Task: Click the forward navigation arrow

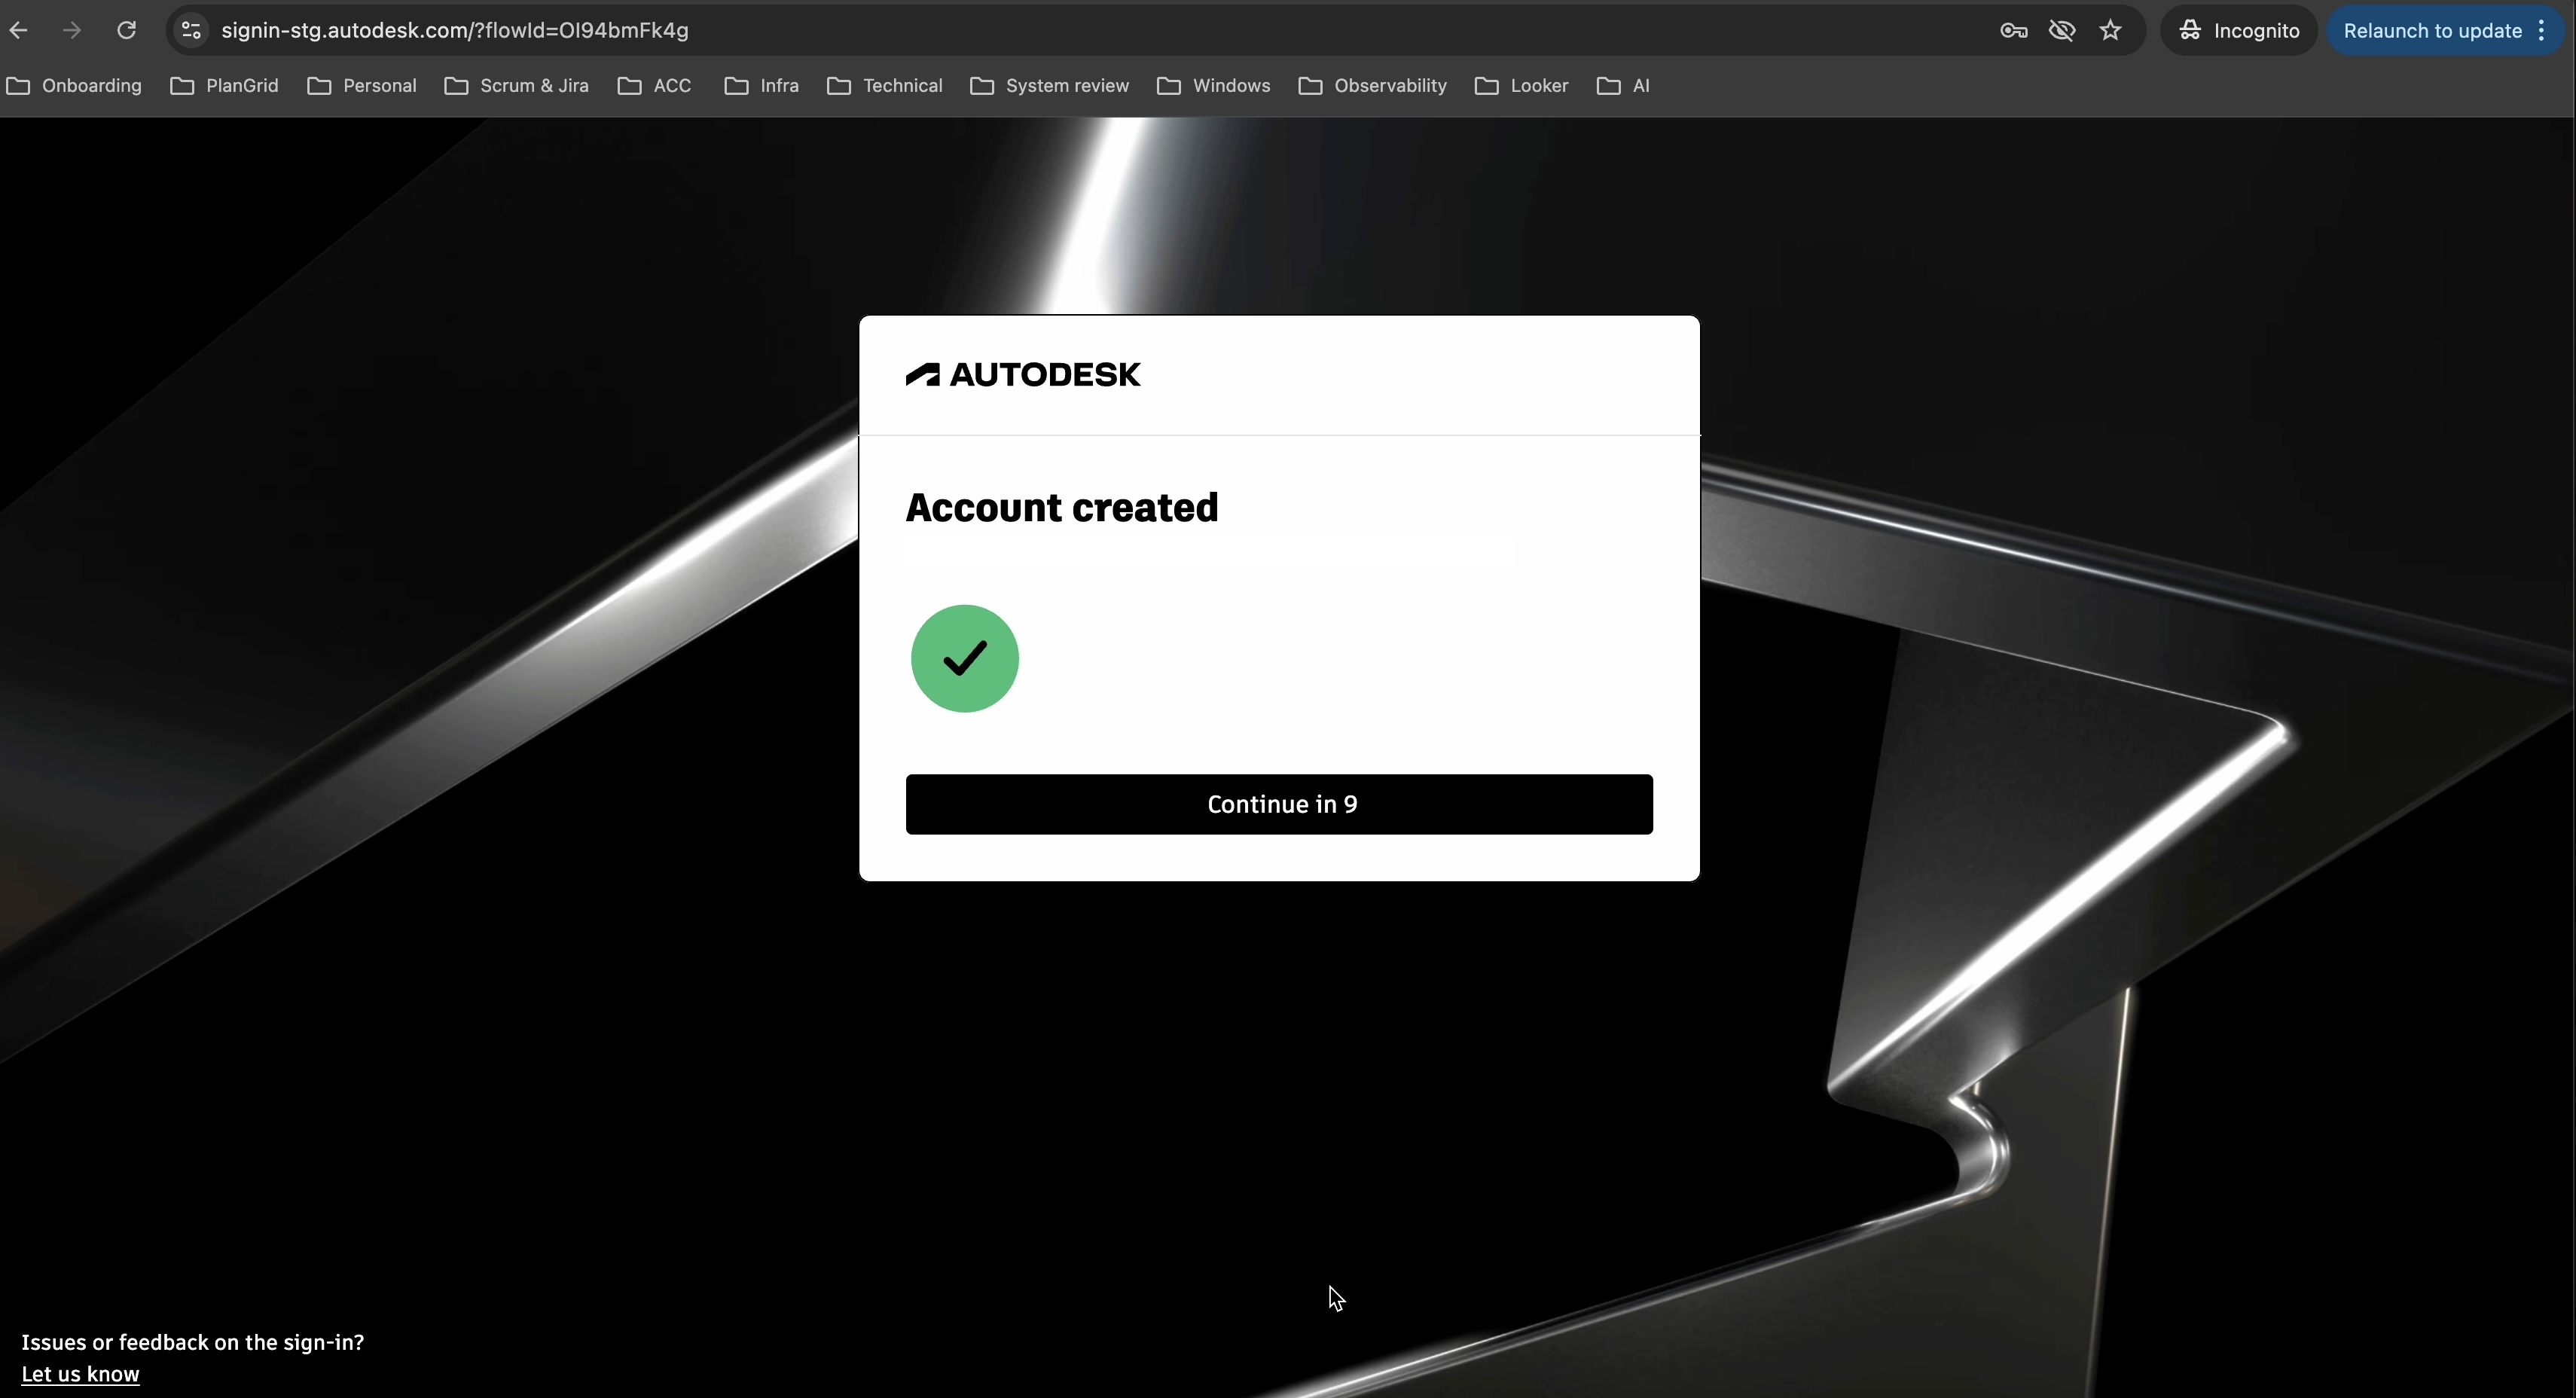Action: point(71,30)
